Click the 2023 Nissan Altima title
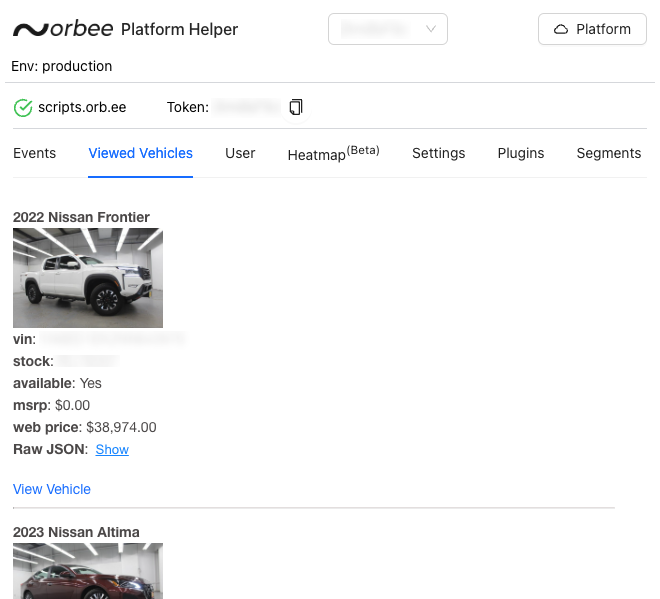660x599 pixels. (76, 532)
